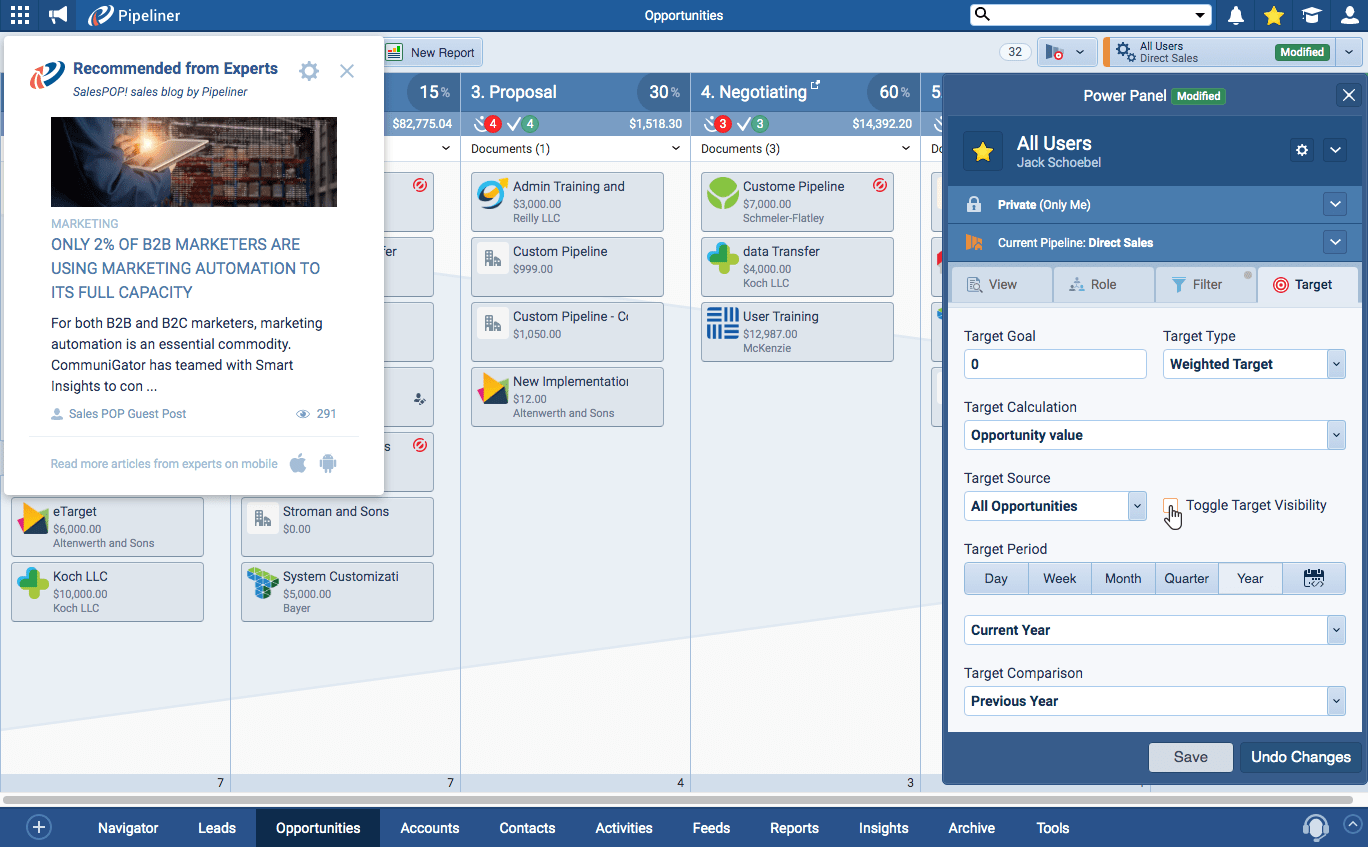Click the New Report button
Screen dimensions: 1368x847
(x=432, y=53)
